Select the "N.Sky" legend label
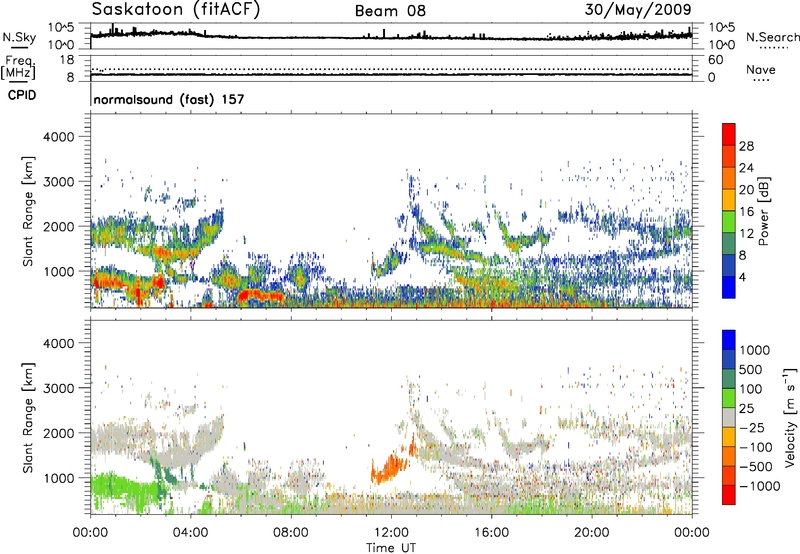The width and height of the screenshot is (800, 554). pyautogui.click(x=19, y=37)
